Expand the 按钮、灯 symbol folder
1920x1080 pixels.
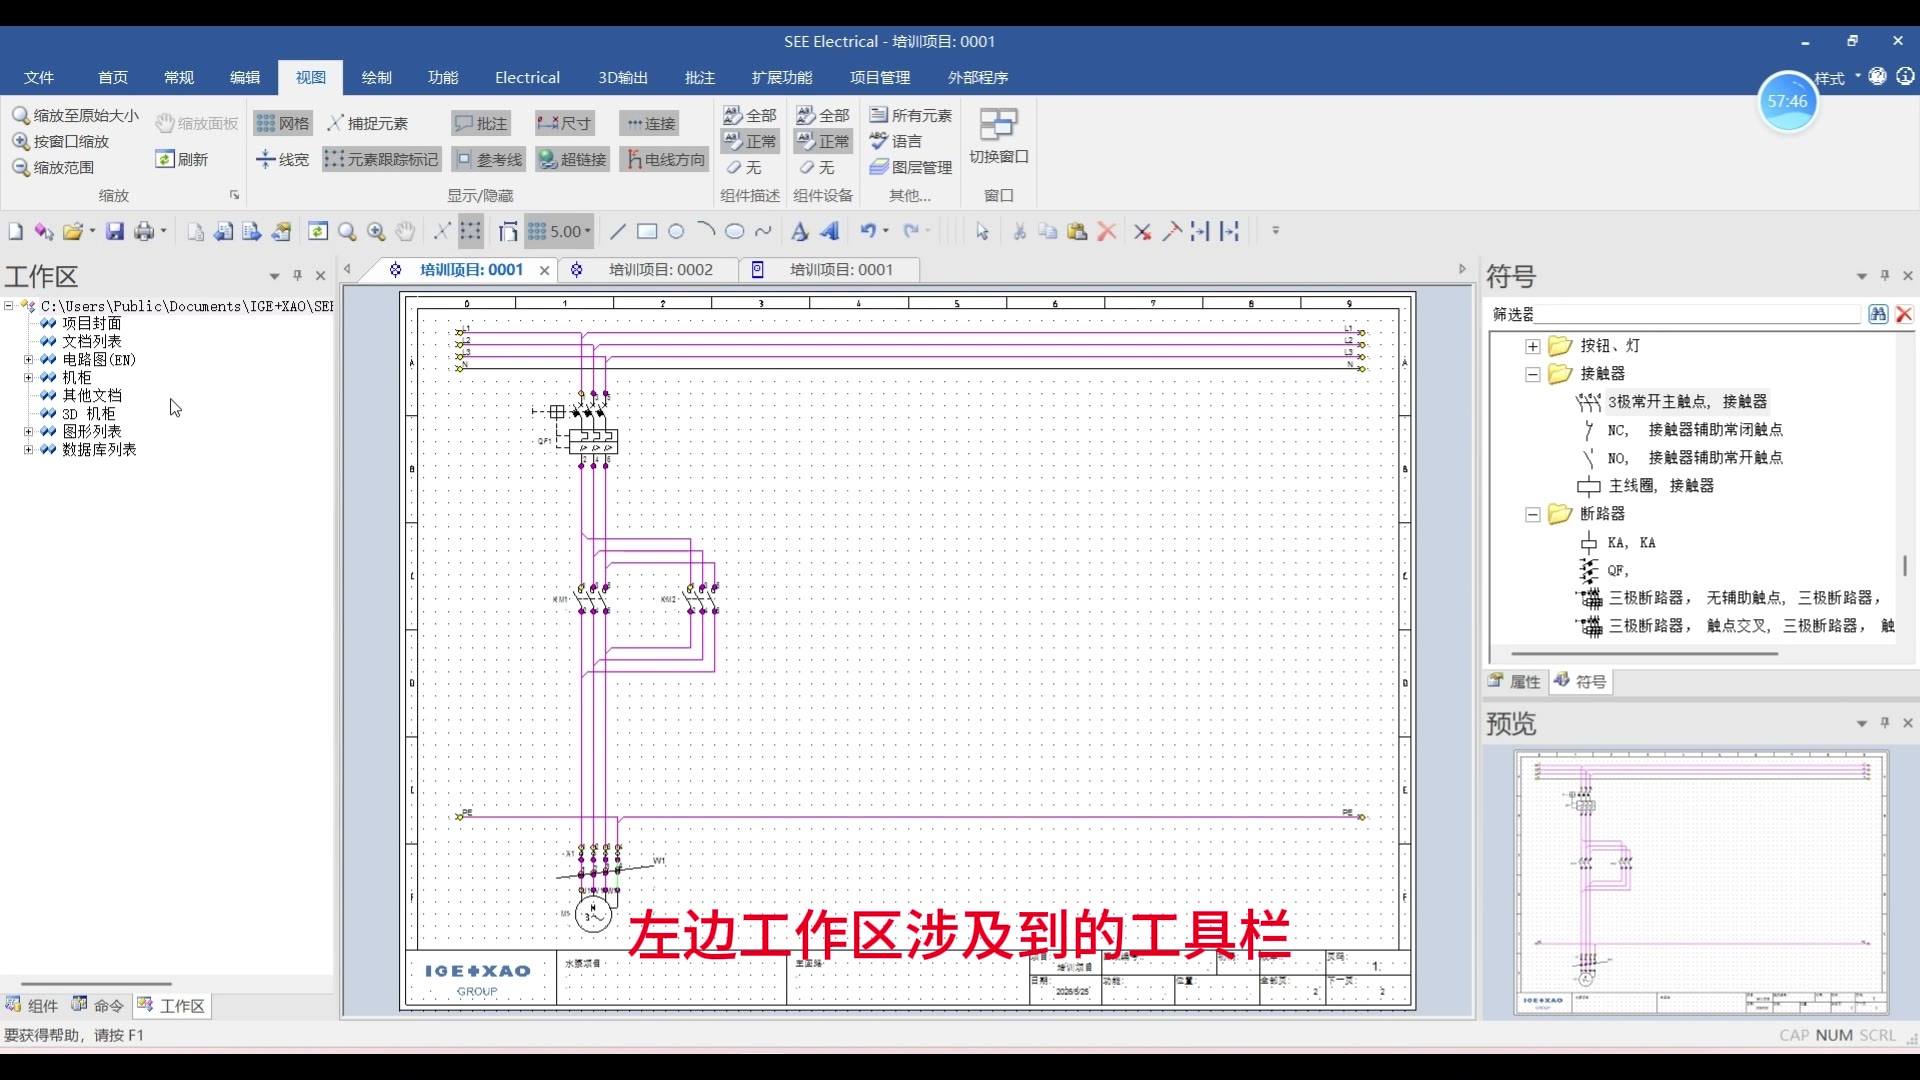click(1533, 346)
